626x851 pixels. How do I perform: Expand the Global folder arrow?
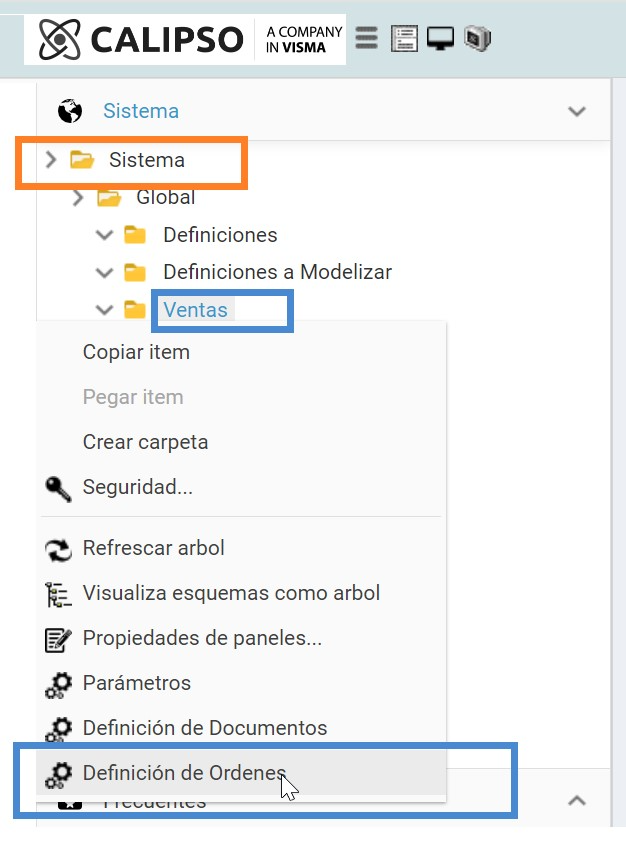[x=78, y=198]
